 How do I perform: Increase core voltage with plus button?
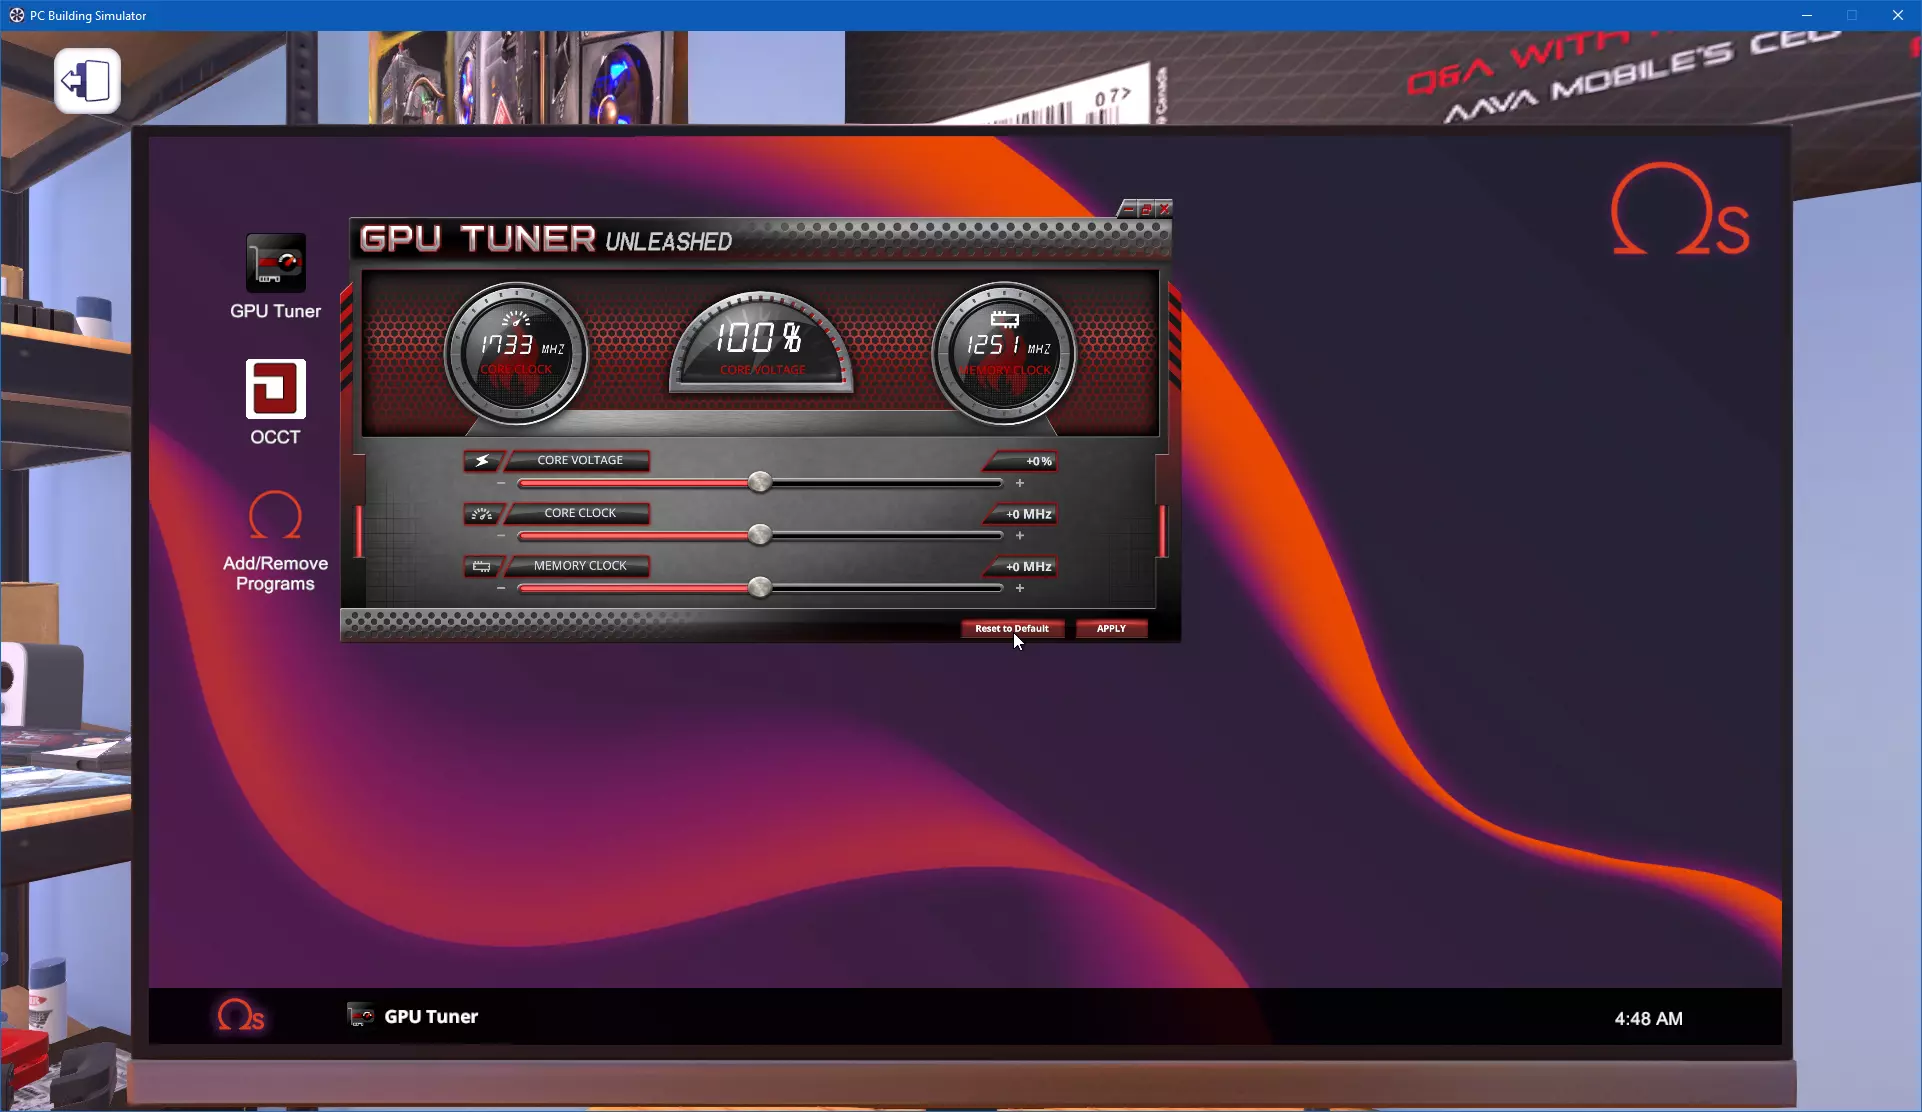(1020, 483)
